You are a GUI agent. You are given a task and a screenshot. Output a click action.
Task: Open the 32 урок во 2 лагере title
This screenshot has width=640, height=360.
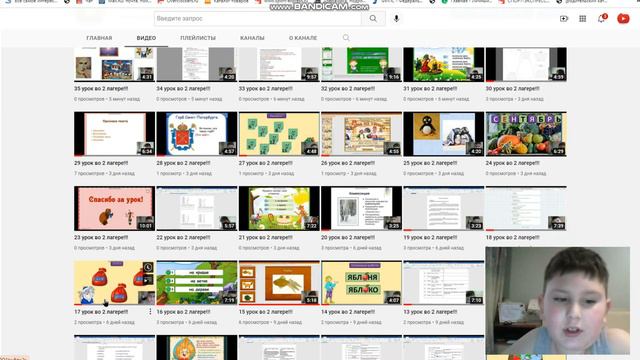(348, 89)
